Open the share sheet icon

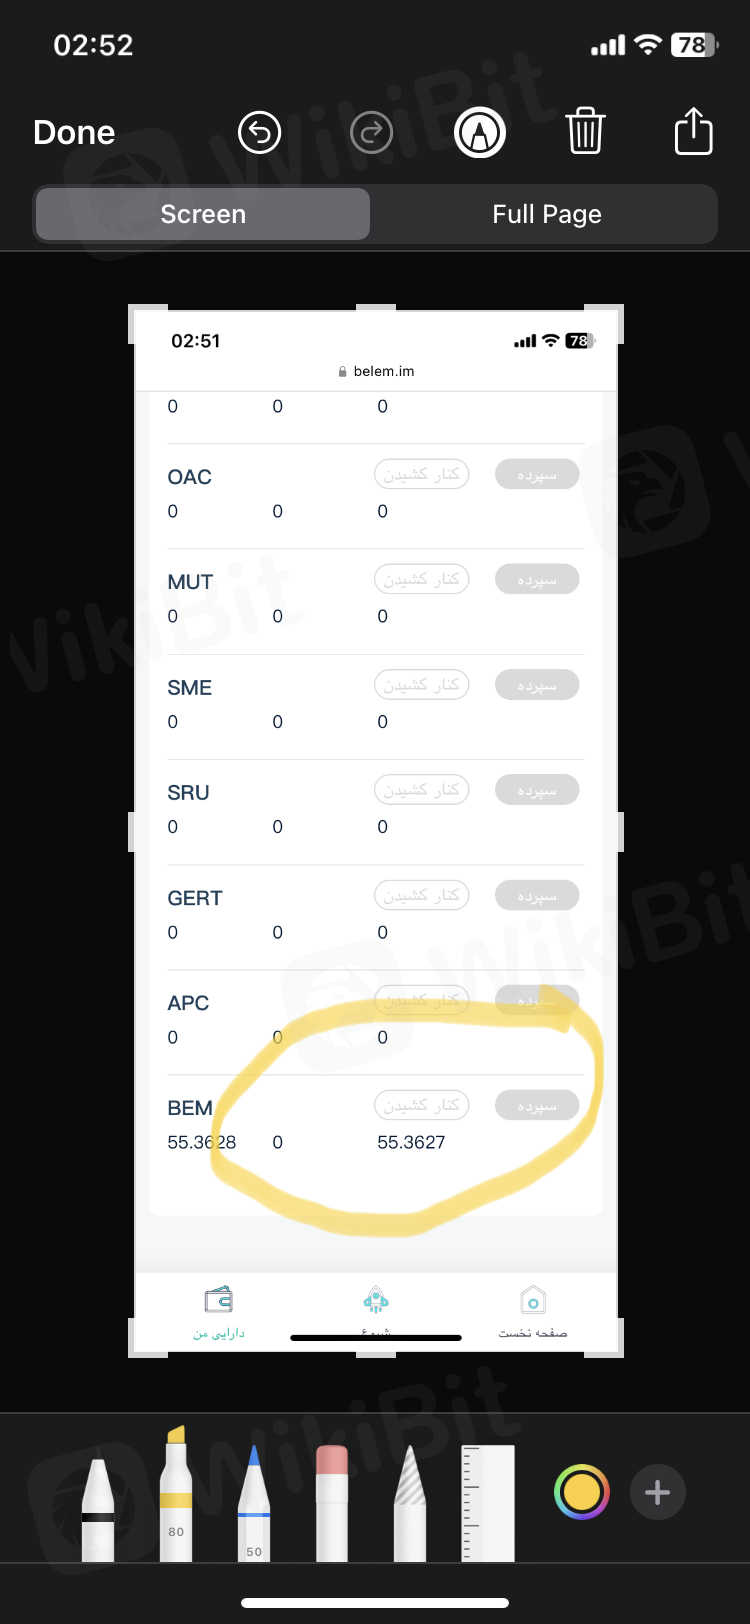[x=693, y=133]
